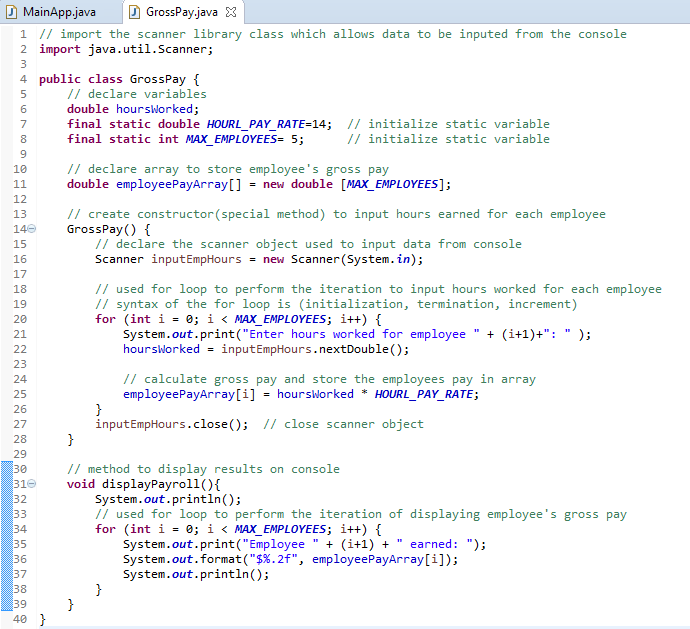The image size is (690, 629).
Task: Place cursor on HOURL_PAY_RATE constant declaration
Action: pyautogui.click(x=256, y=124)
